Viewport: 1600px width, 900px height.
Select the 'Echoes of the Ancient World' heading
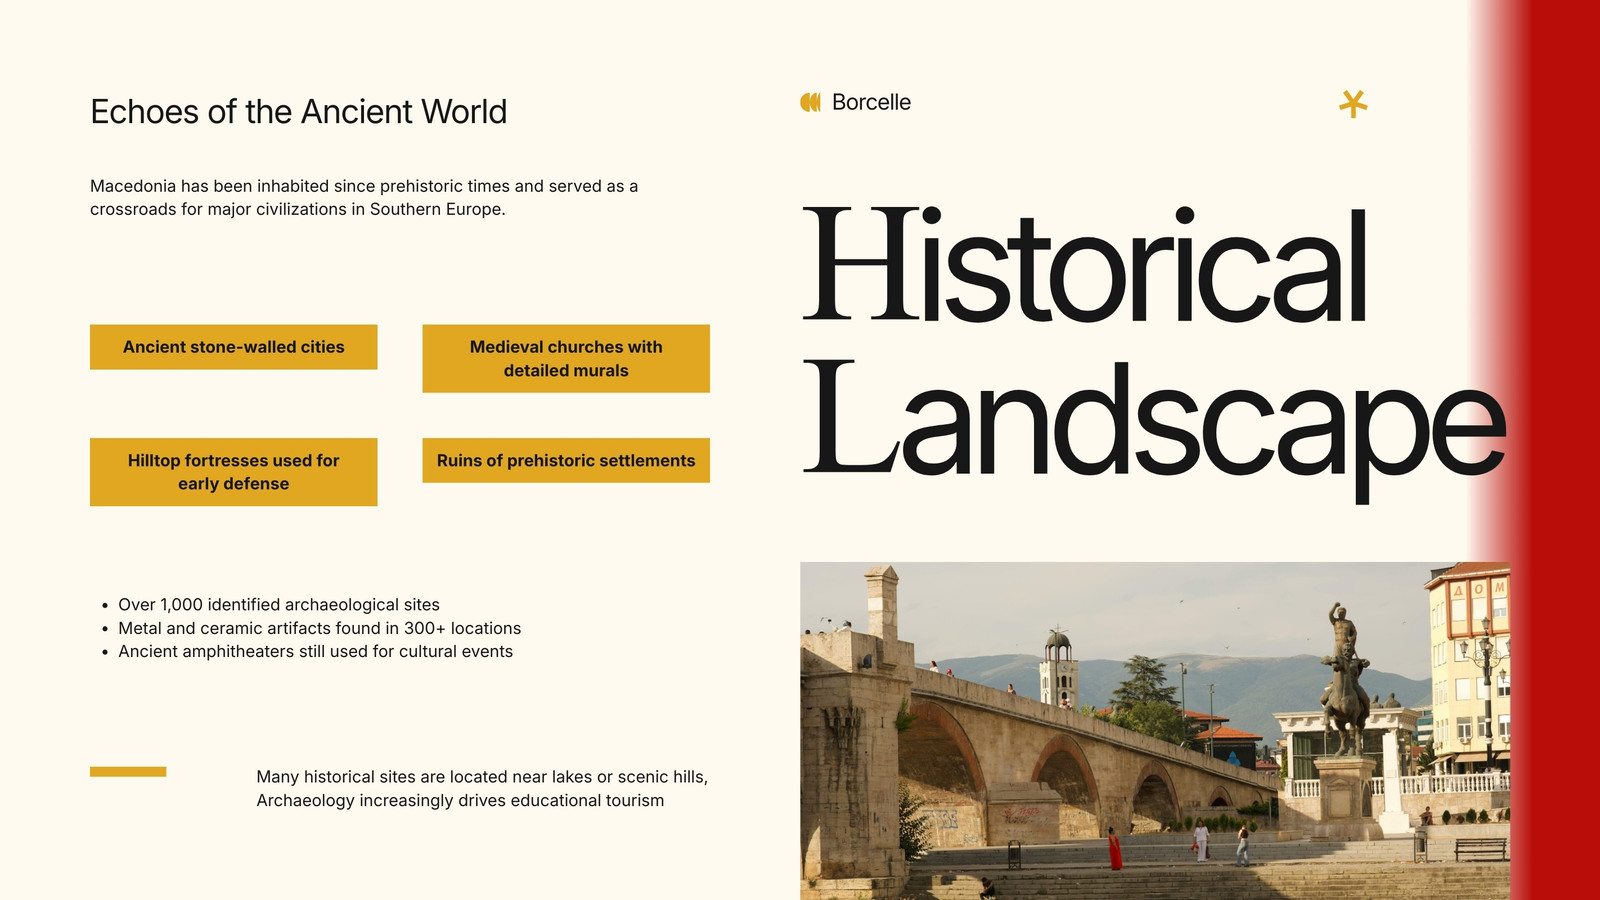pyautogui.click(x=298, y=111)
